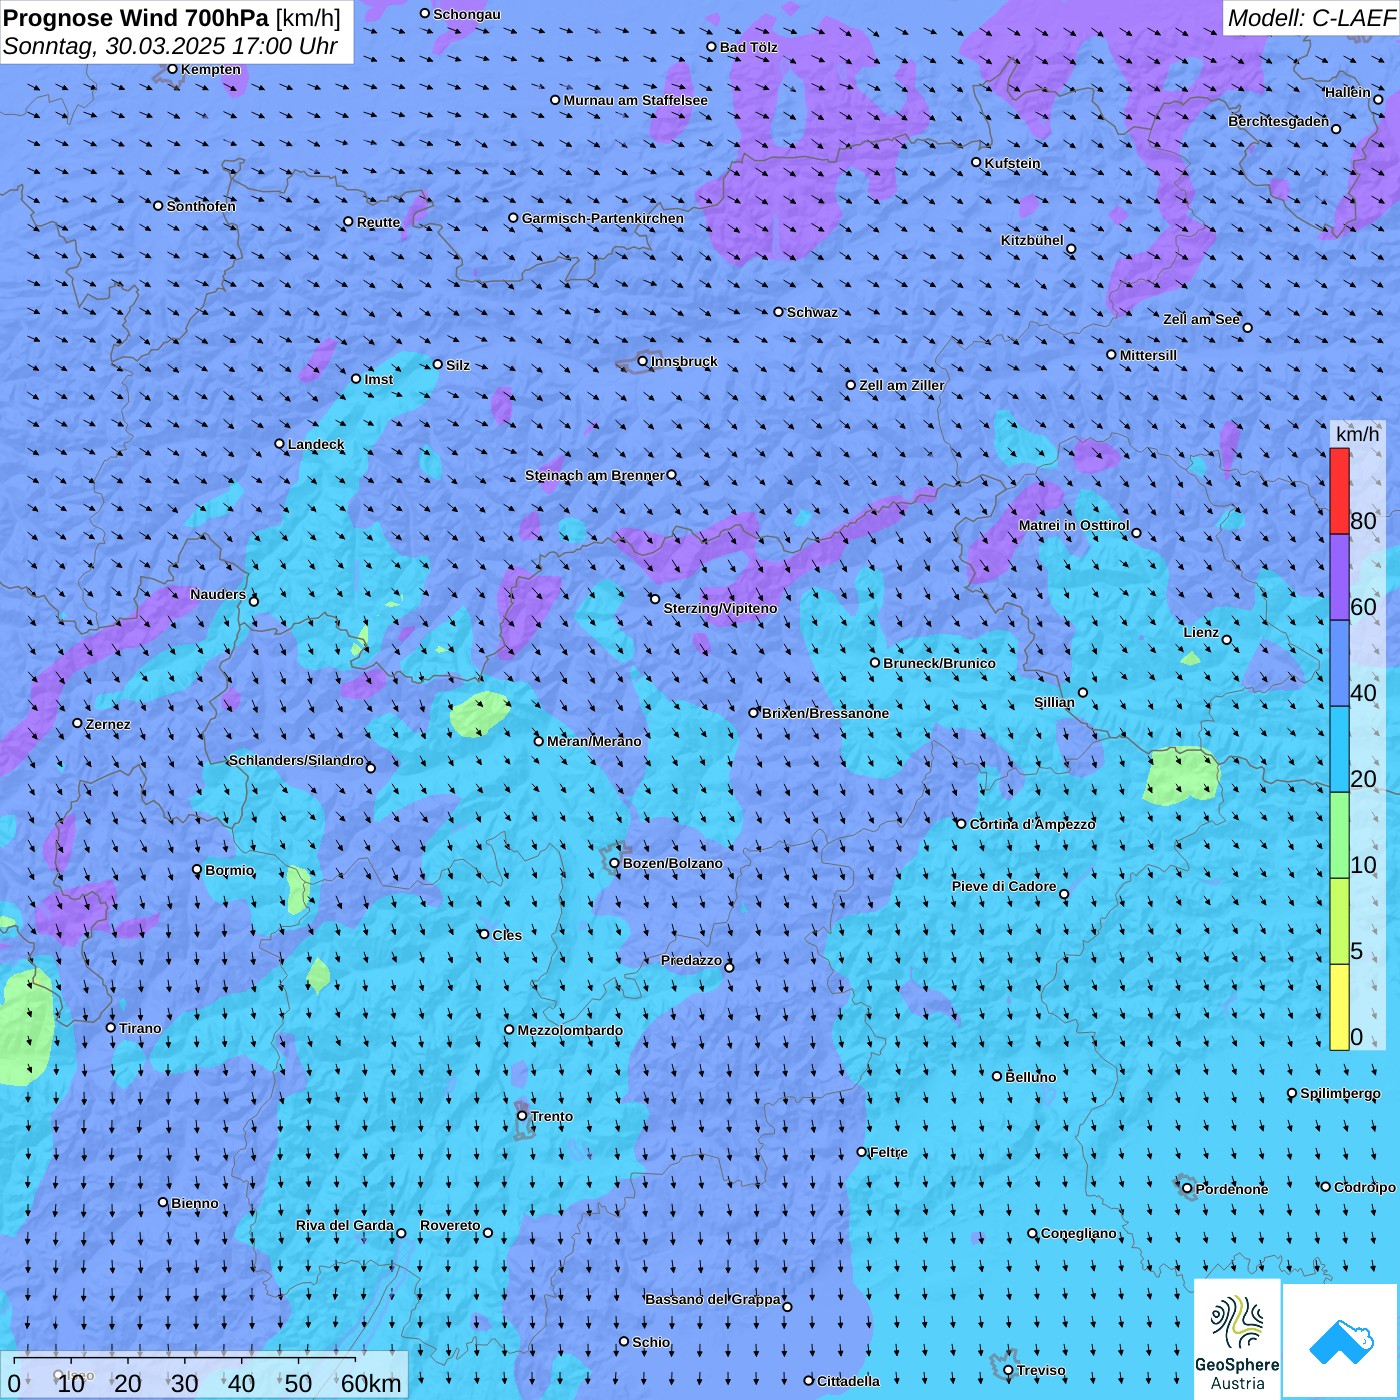This screenshot has width=1400, height=1400.
Task: Click the 'Mittersill' label
Action: click(x=1148, y=355)
